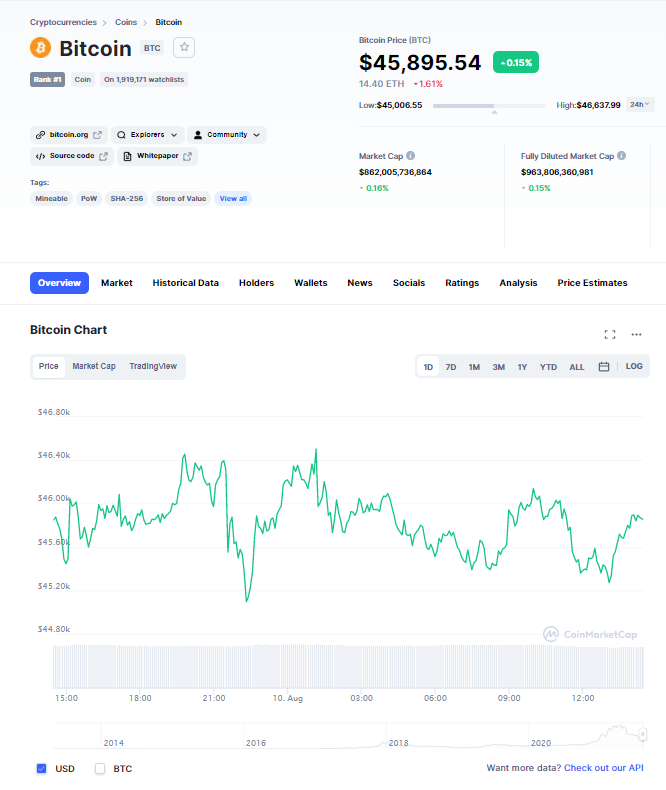
Task: Switch to the News tab
Action: (360, 283)
